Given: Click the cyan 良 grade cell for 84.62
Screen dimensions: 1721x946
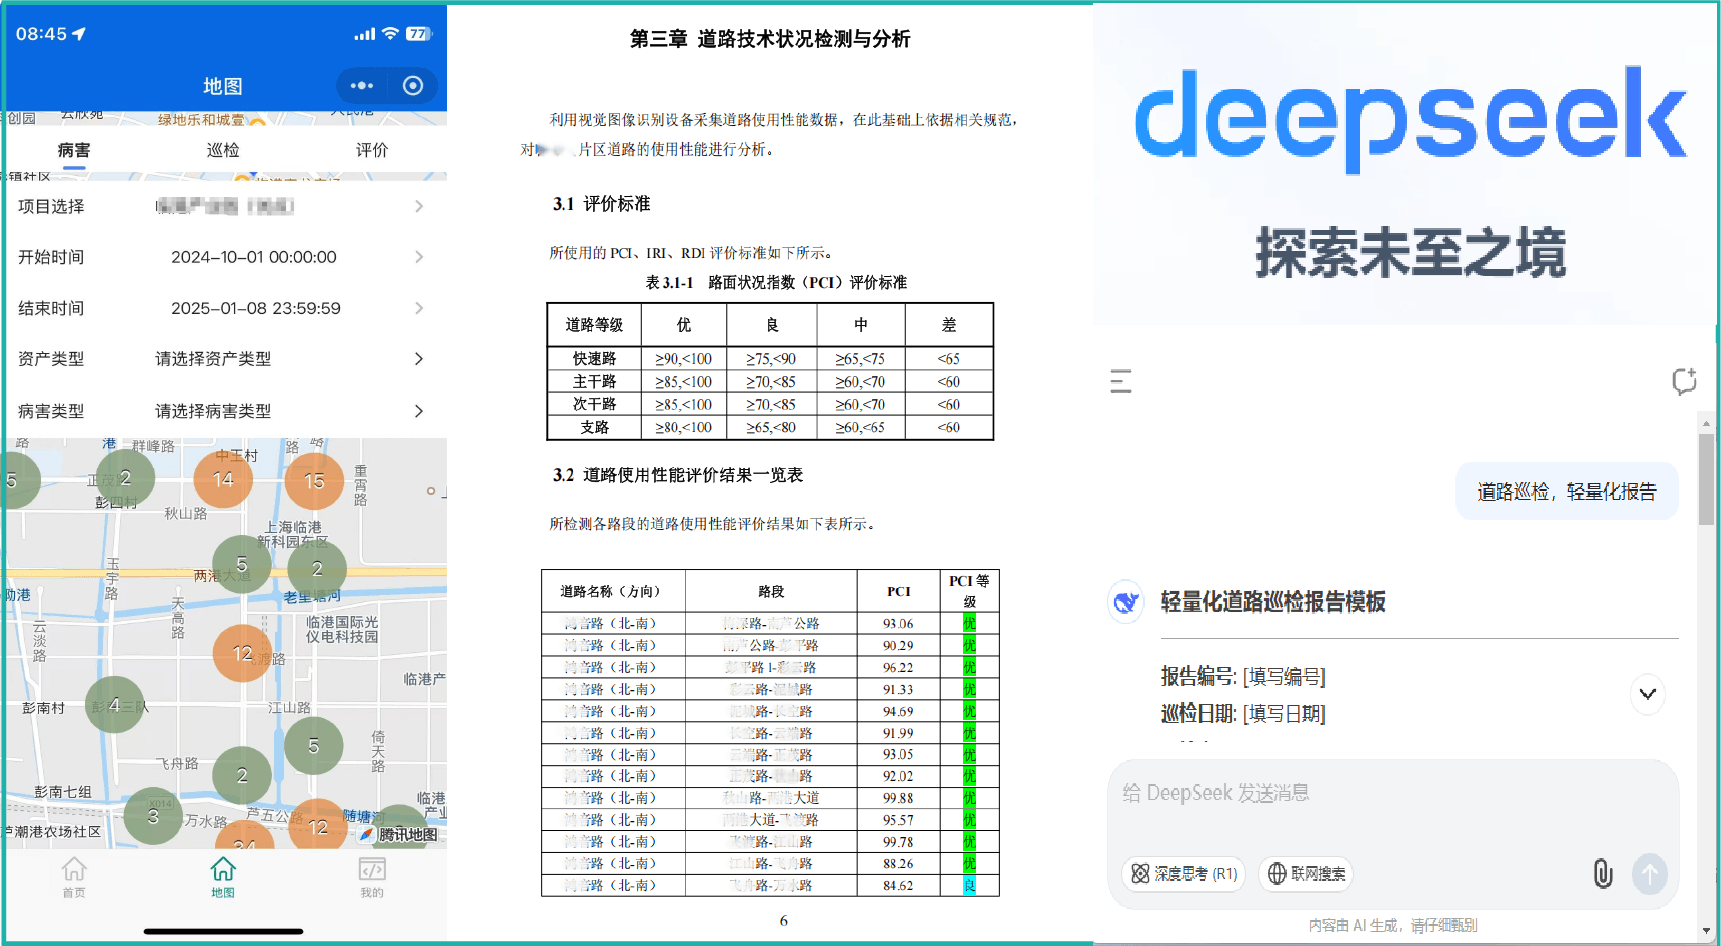Looking at the screenshot, I should pos(969,885).
